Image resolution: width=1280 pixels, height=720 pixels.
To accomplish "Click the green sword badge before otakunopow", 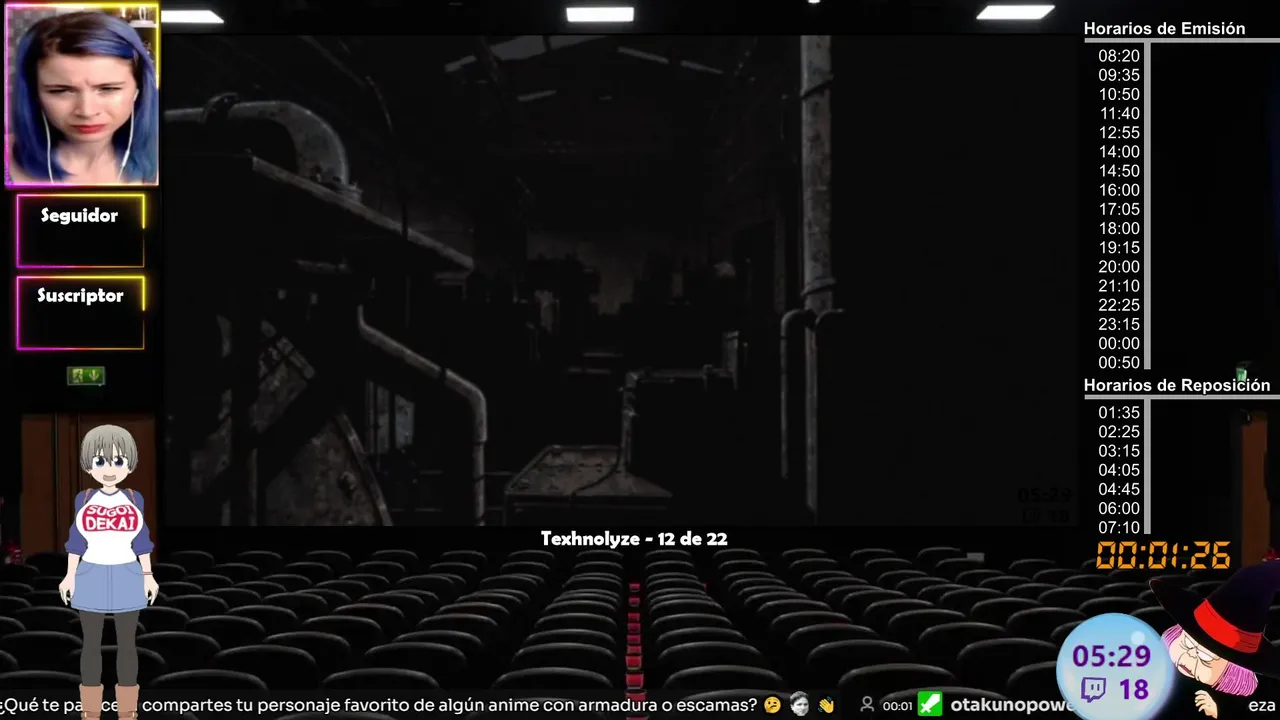I will (x=930, y=704).
